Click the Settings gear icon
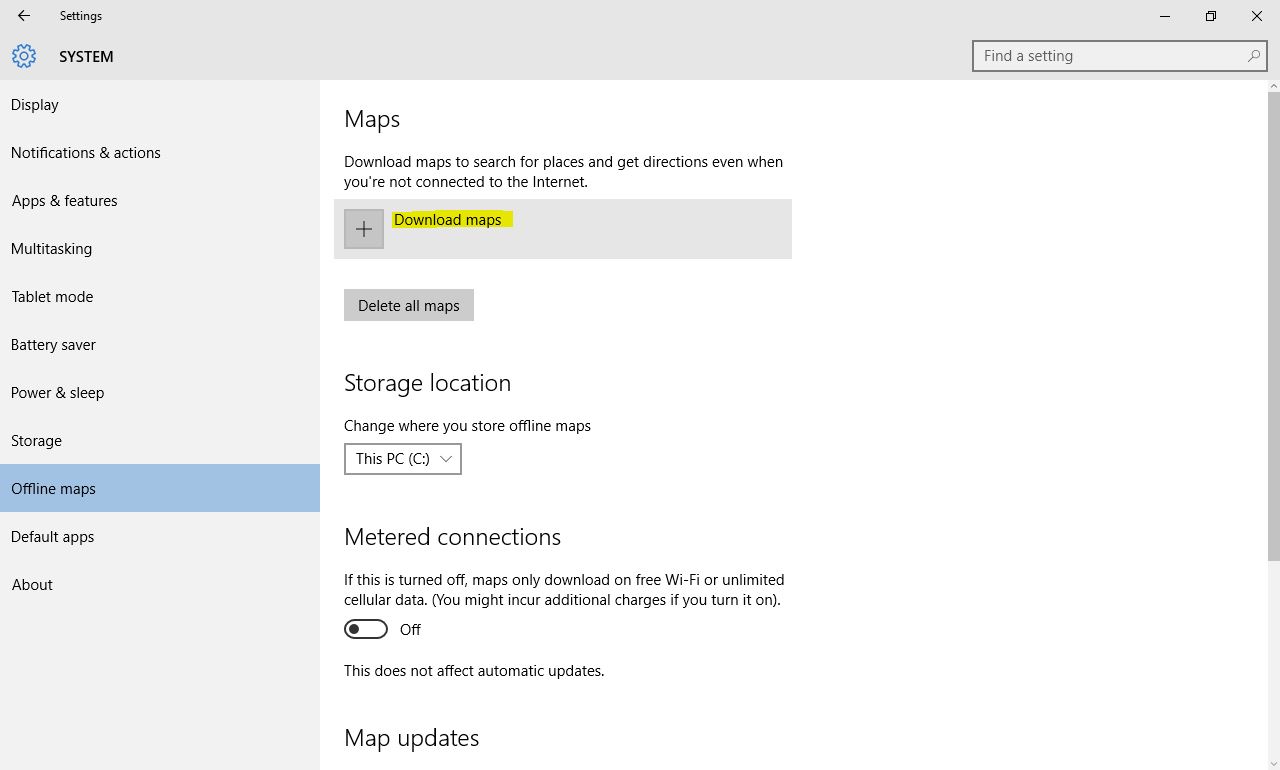The height and width of the screenshot is (770, 1280). point(24,56)
